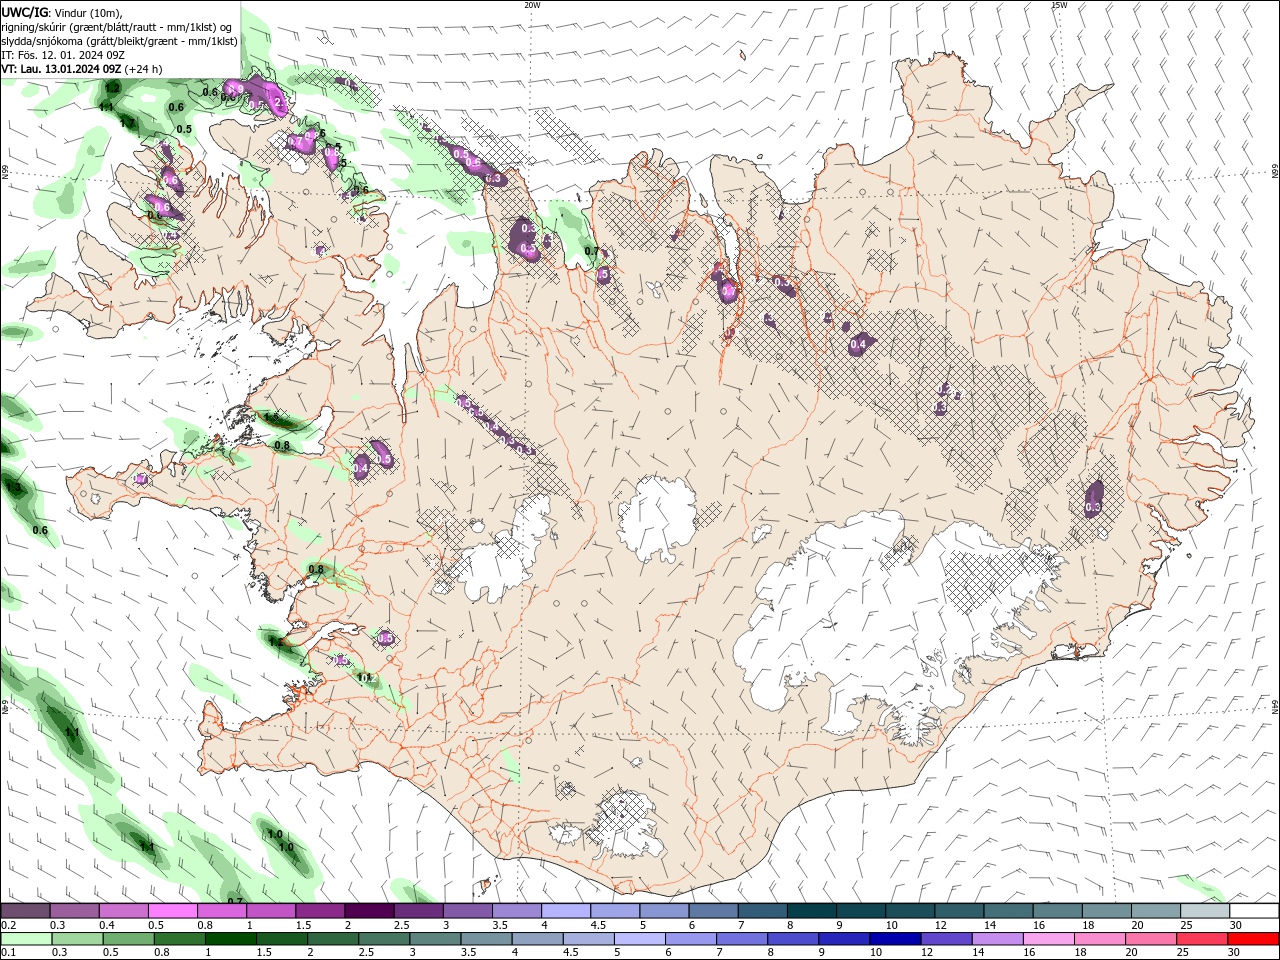Select rain legend swatch starting at 4.5
The image size is (1280, 960).
[x=588, y=939]
